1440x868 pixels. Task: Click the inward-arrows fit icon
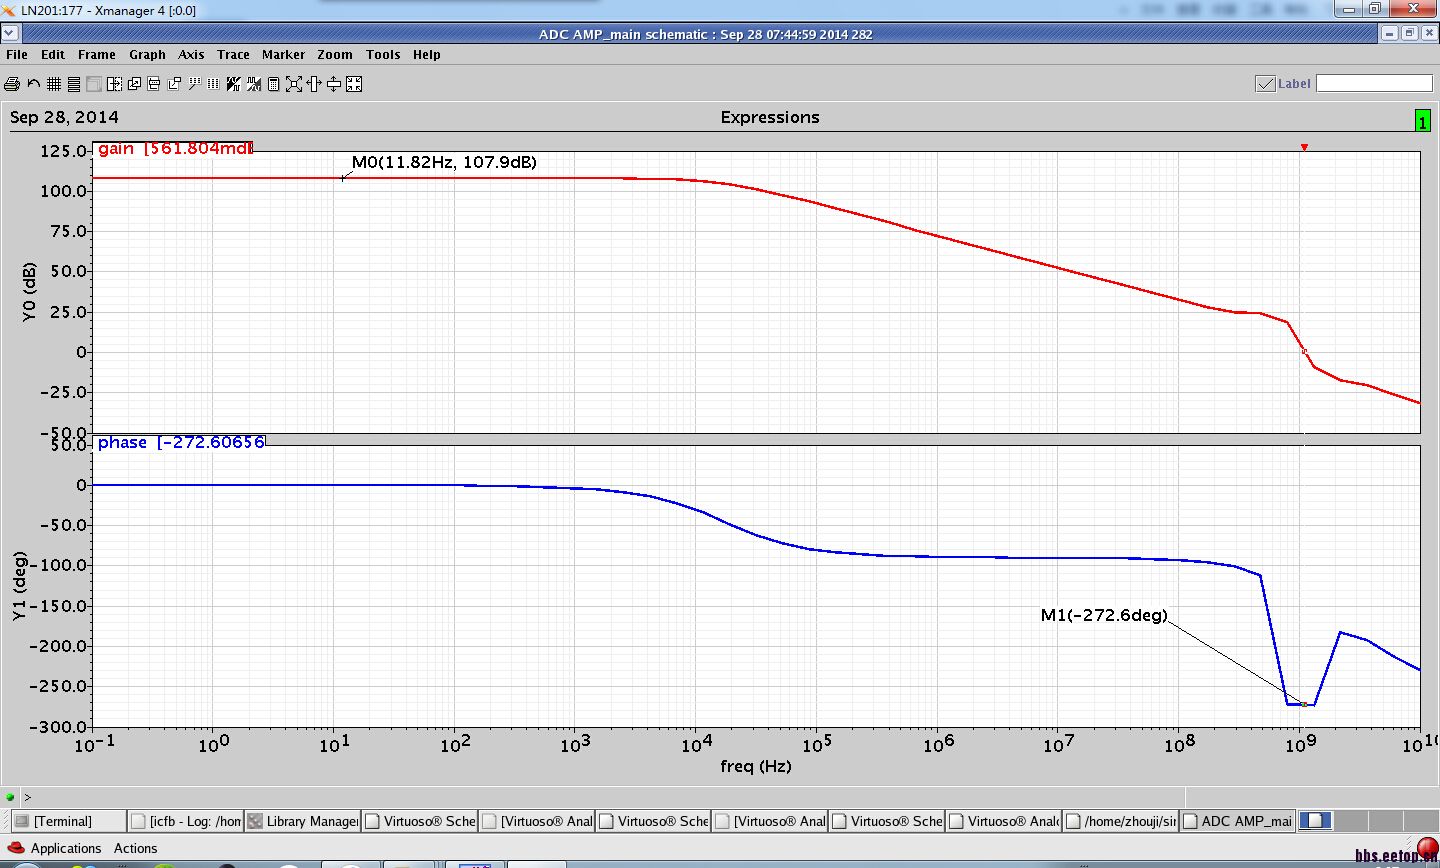354,84
